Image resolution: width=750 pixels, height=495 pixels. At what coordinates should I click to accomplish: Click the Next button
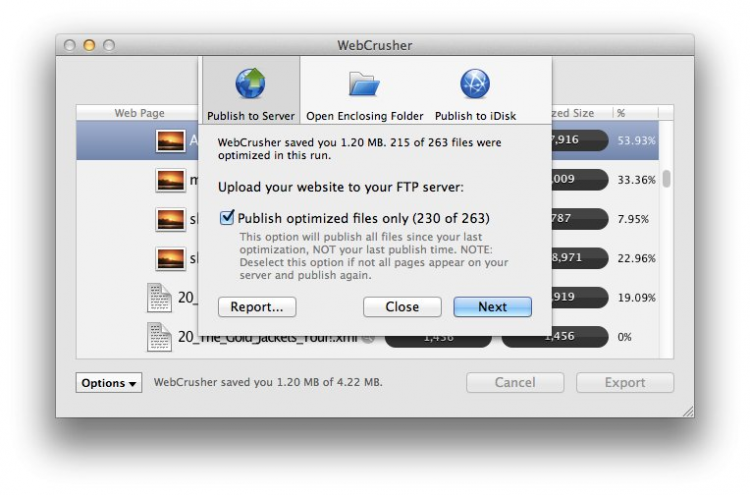pyautogui.click(x=492, y=307)
